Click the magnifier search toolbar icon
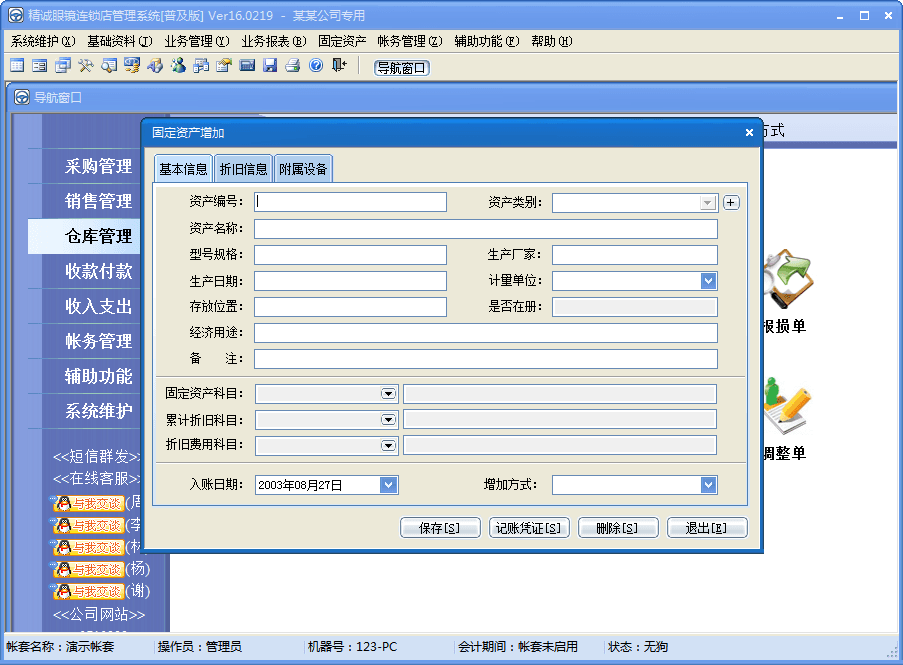 [x=109, y=66]
